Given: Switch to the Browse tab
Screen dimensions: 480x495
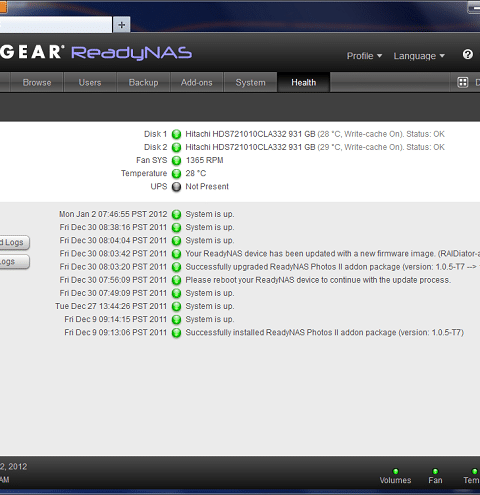Looking at the screenshot, I should (37, 82).
